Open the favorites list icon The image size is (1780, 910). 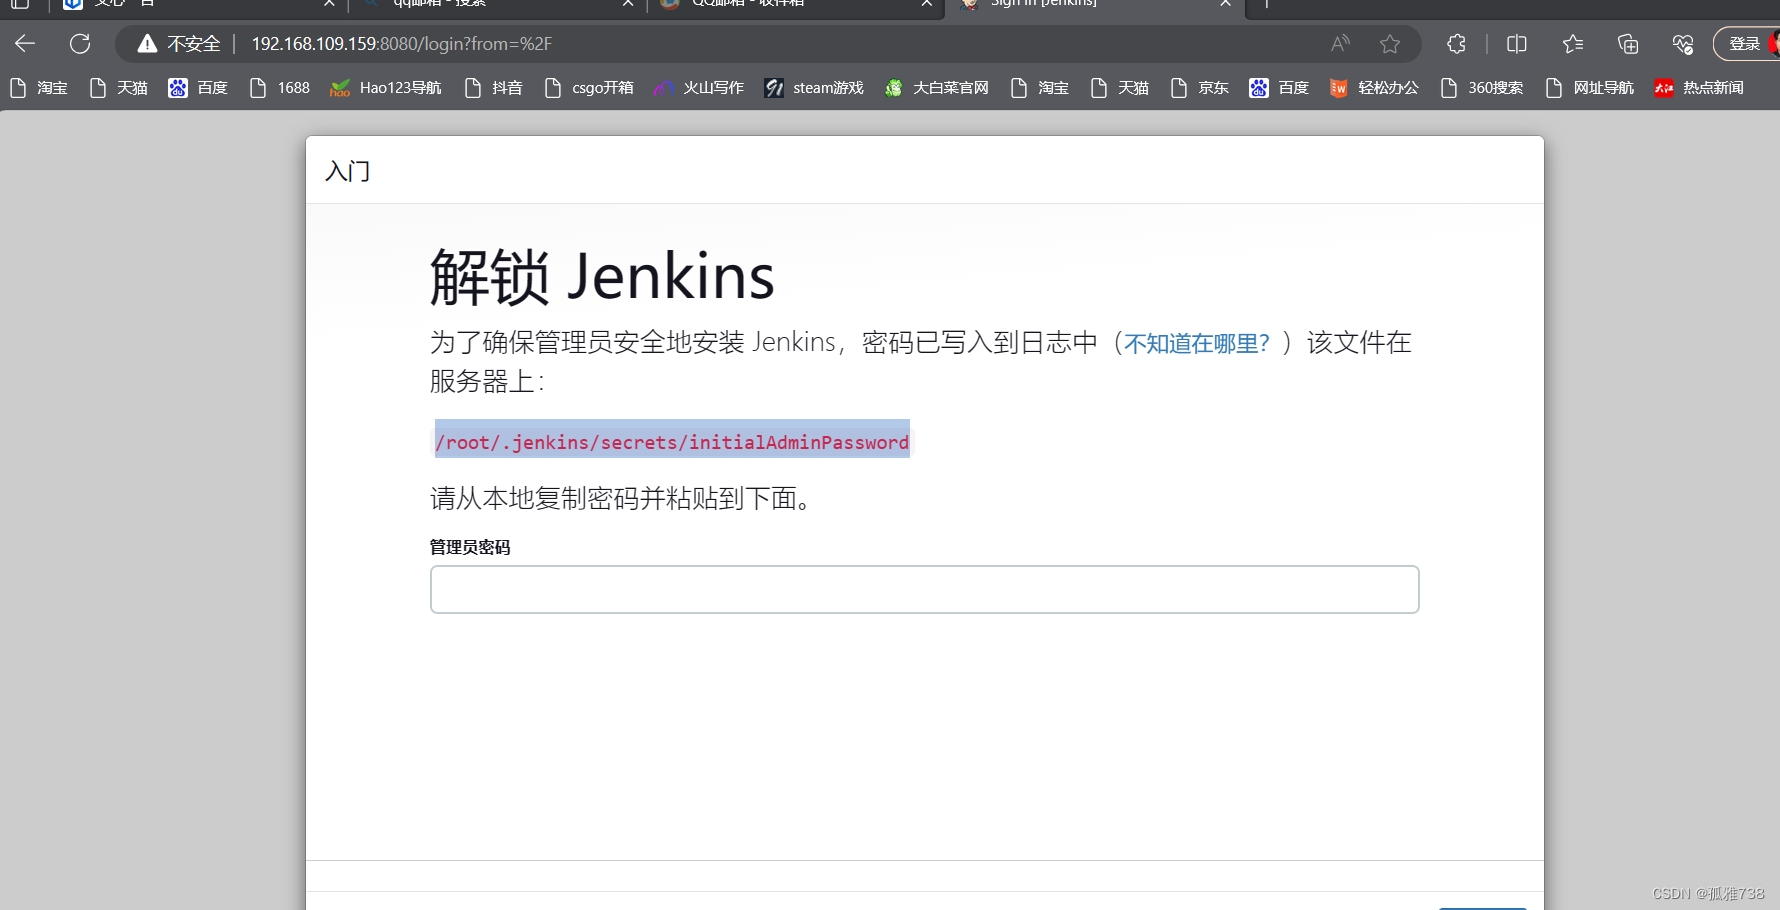coord(1573,43)
